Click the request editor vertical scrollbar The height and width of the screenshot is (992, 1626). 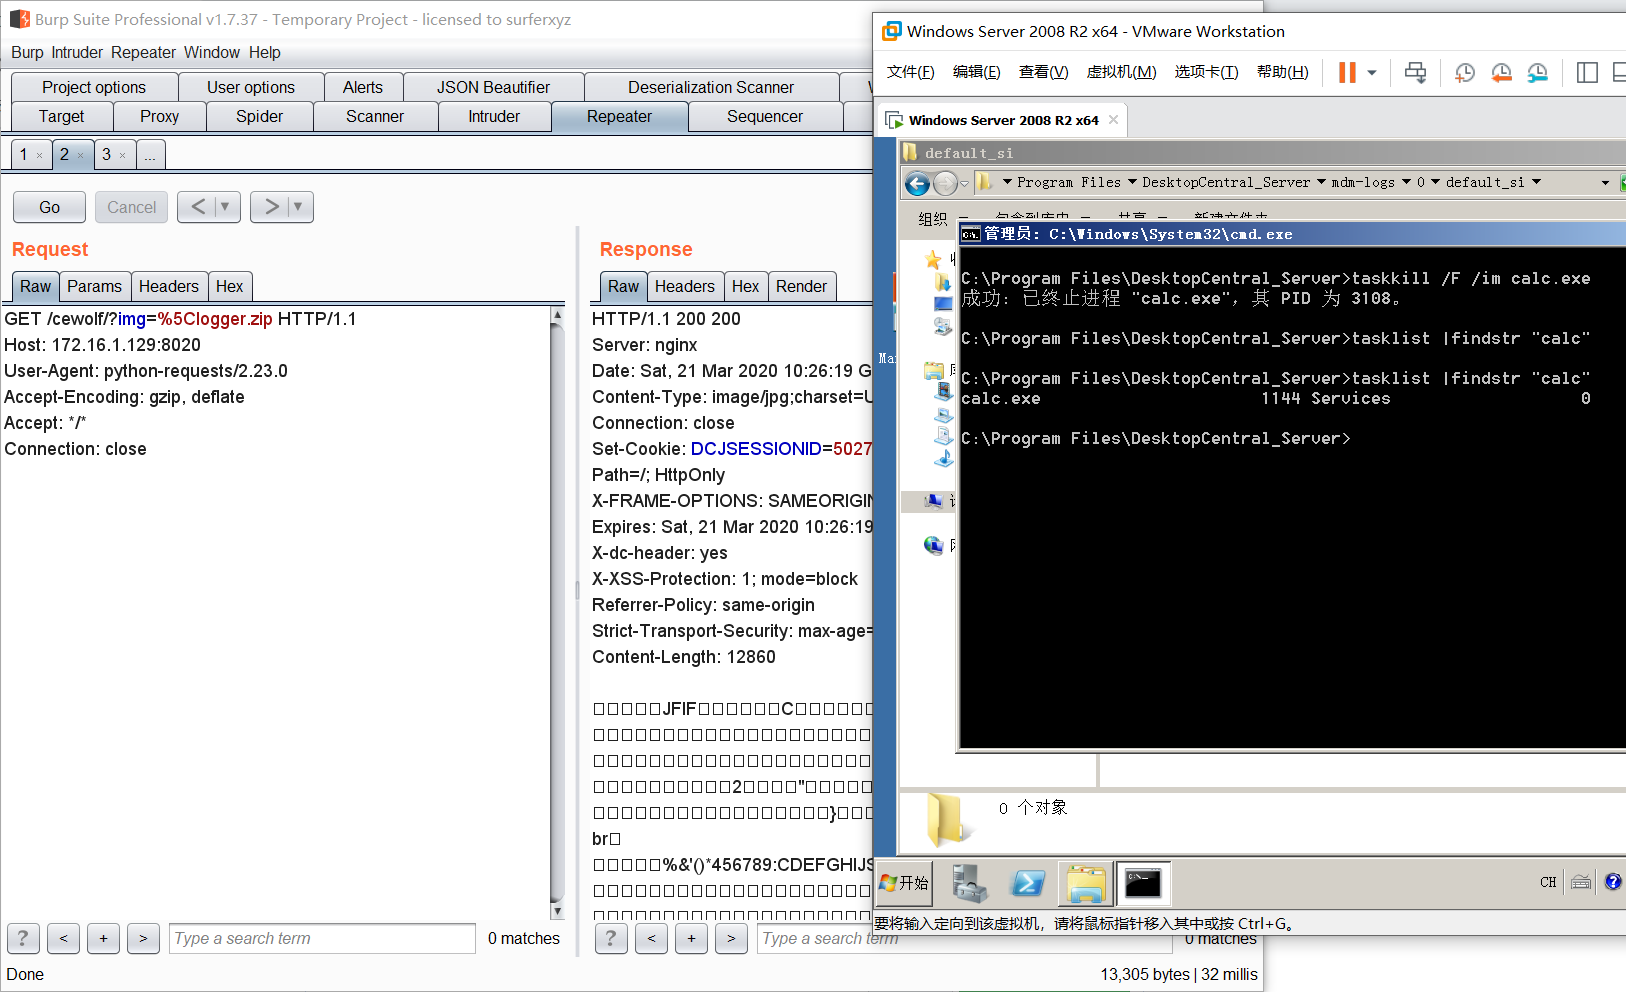tap(557, 613)
